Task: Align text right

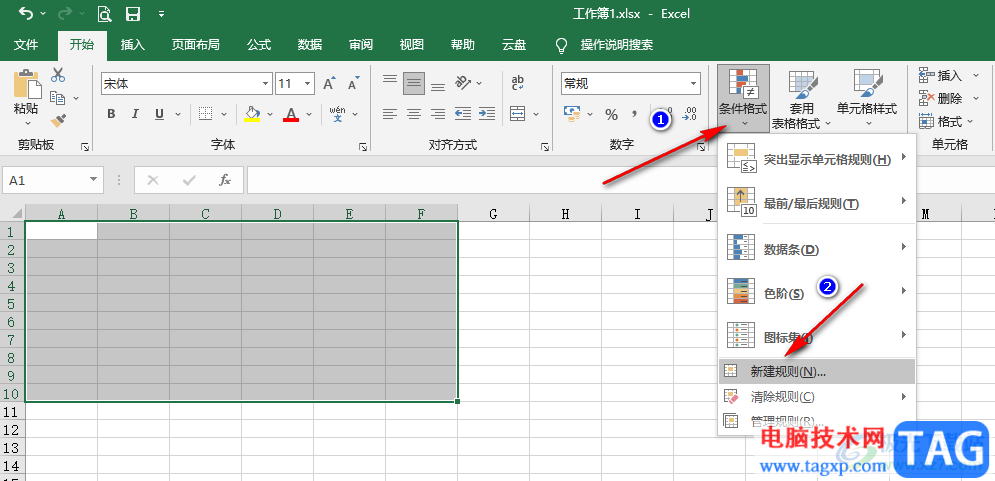Action: pos(438,114)
